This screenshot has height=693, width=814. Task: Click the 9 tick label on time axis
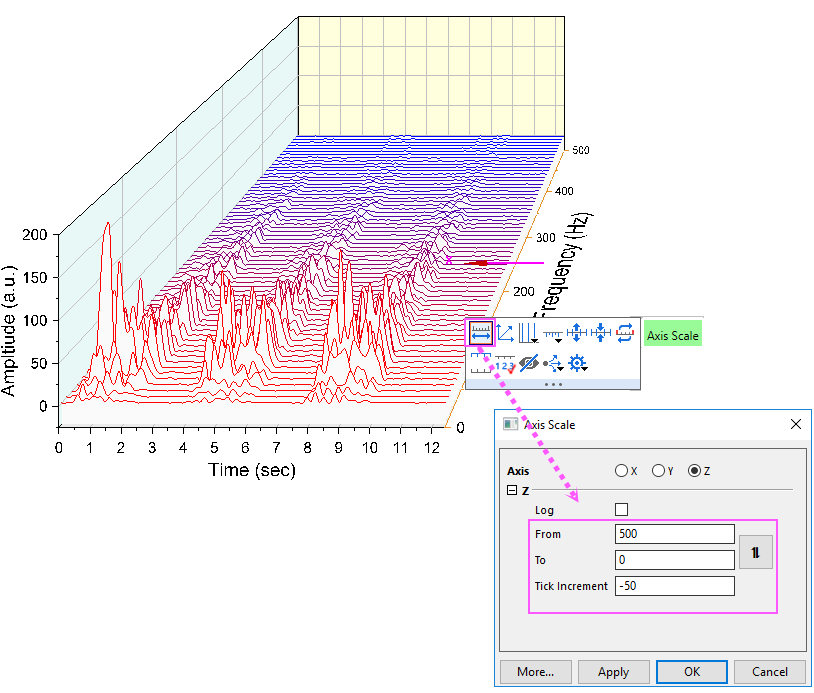pyautogui.click(x=338, y=448)
